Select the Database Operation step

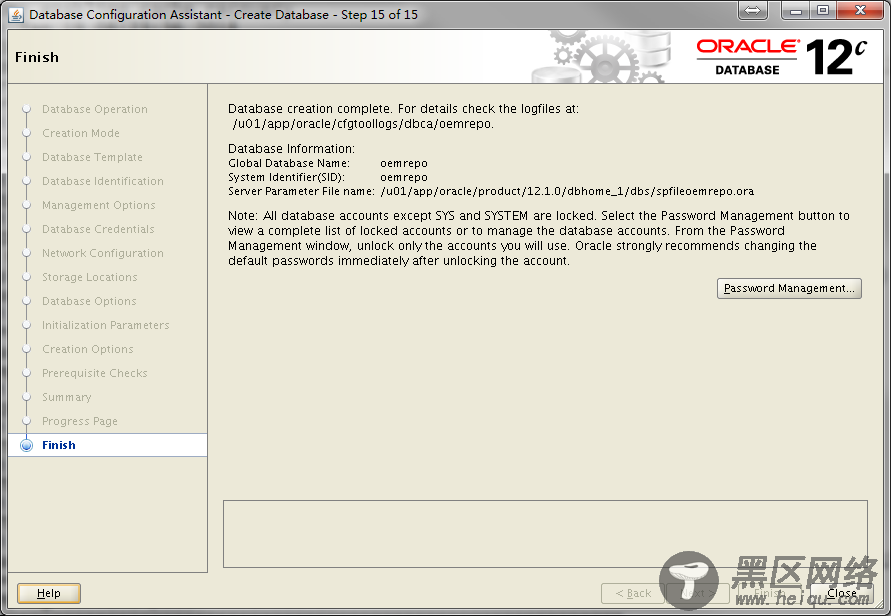(95, 109)
